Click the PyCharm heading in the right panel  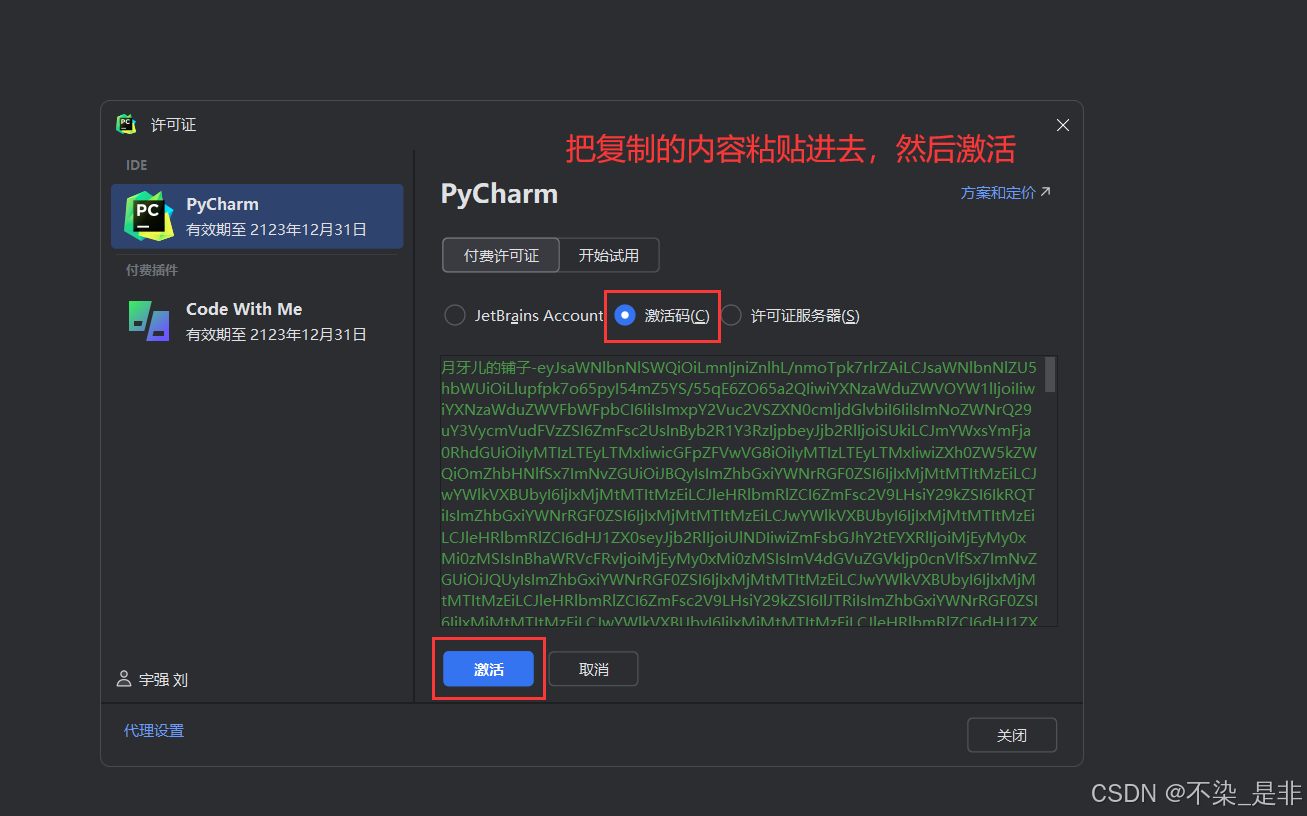[499, 194]
